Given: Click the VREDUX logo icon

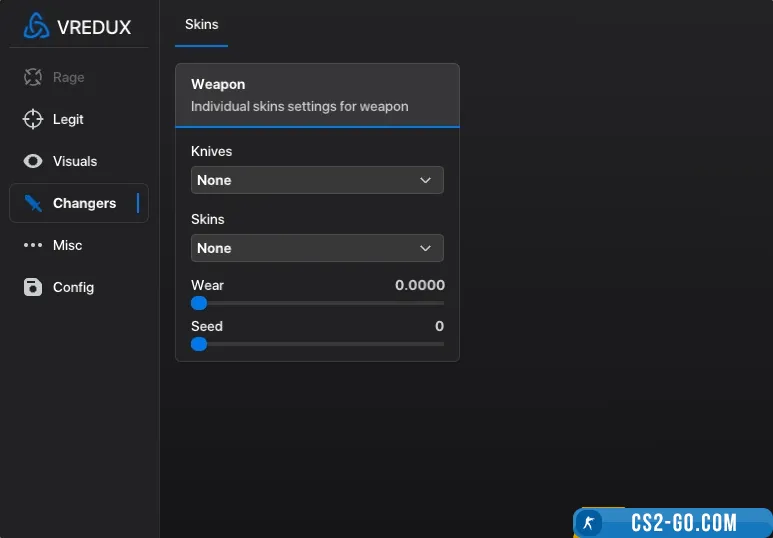Looking at the screenshot, I should tap(36, 26).
